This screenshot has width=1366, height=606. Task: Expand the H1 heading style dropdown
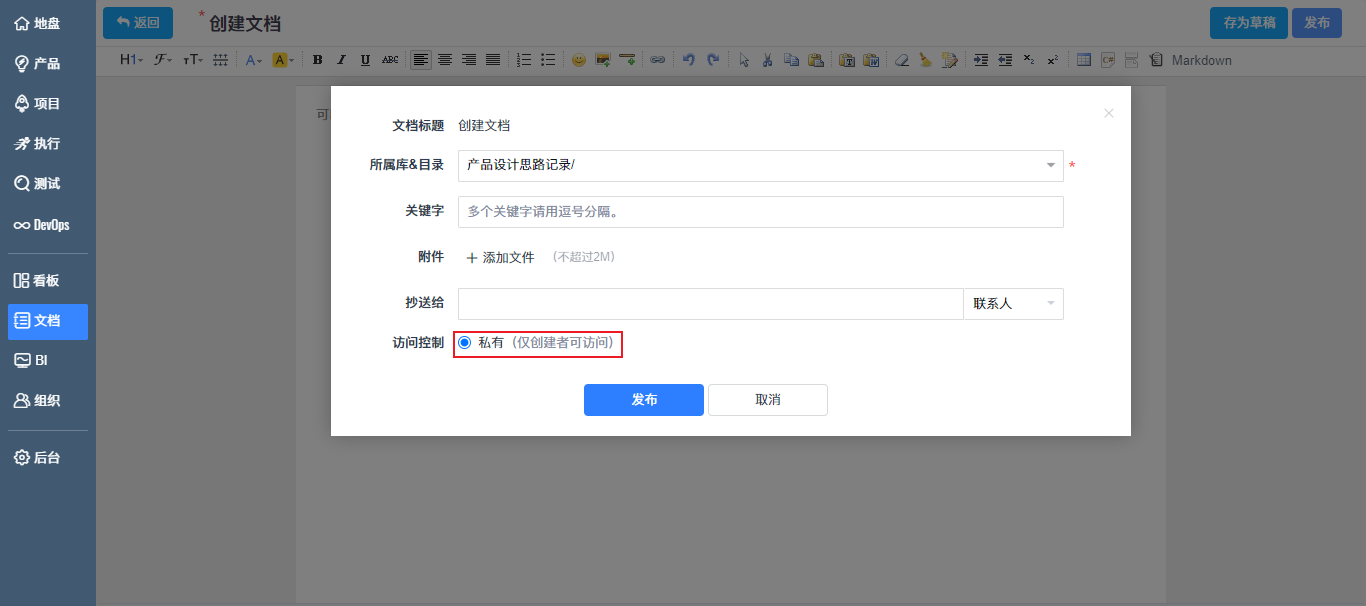pyautogui.click(x=129, y=60)
